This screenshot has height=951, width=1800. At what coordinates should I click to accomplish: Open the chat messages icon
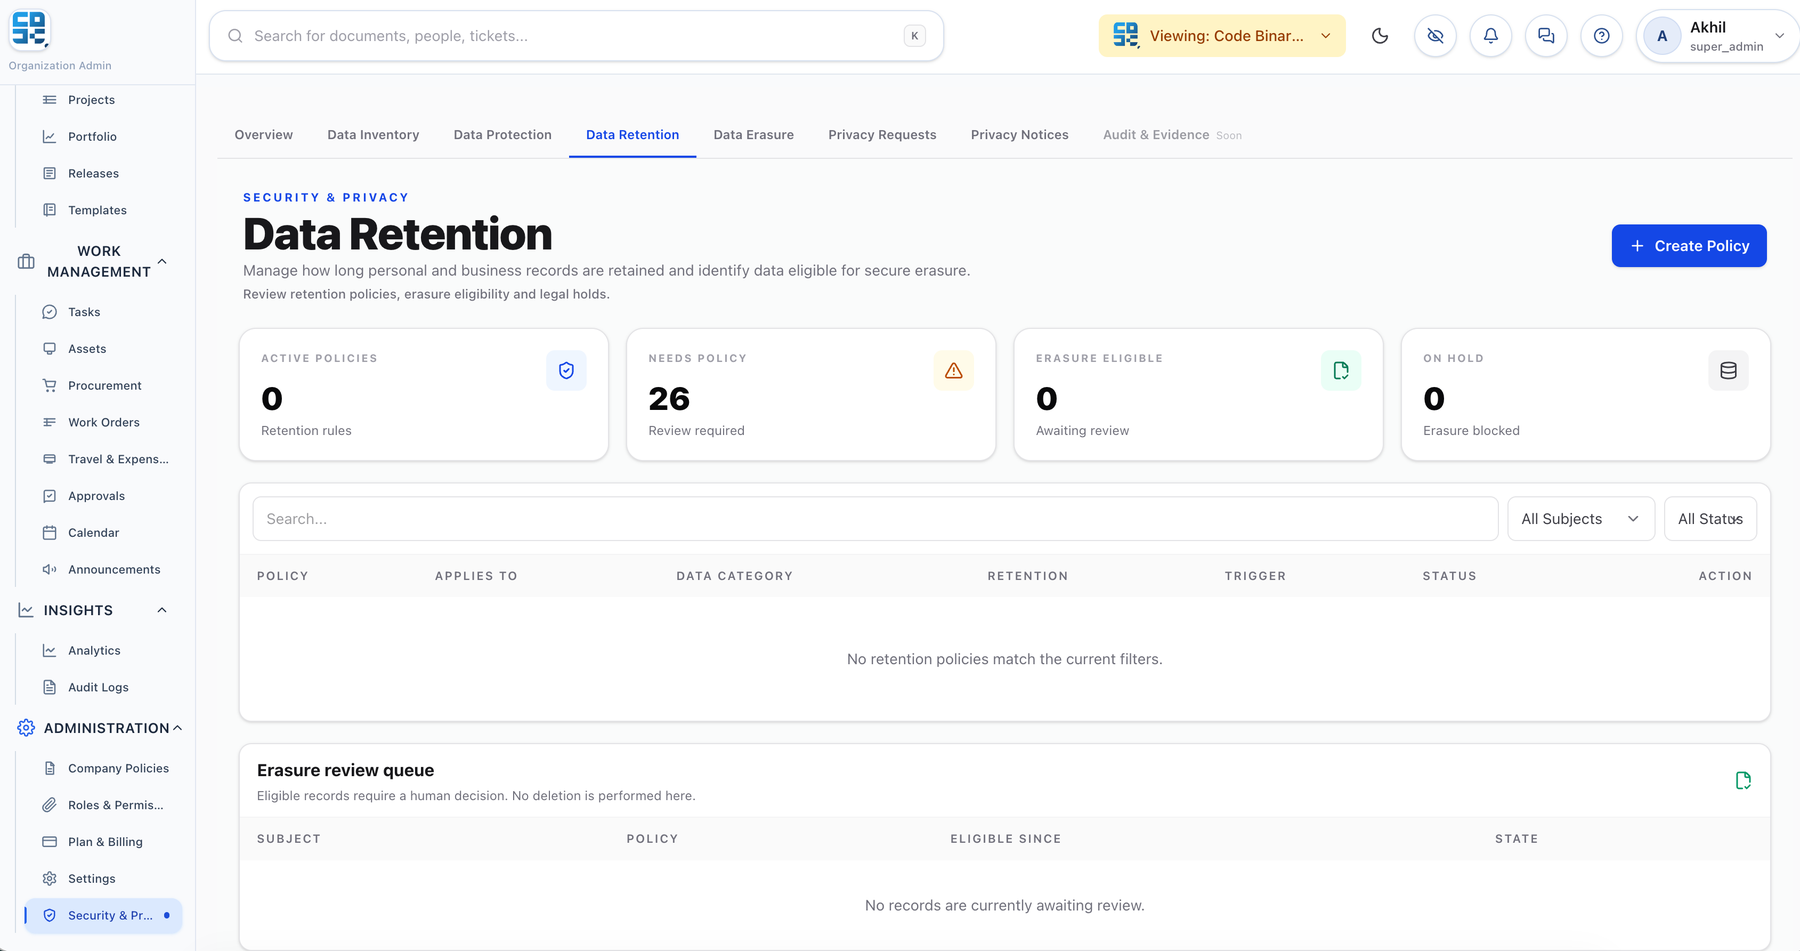1546,36
